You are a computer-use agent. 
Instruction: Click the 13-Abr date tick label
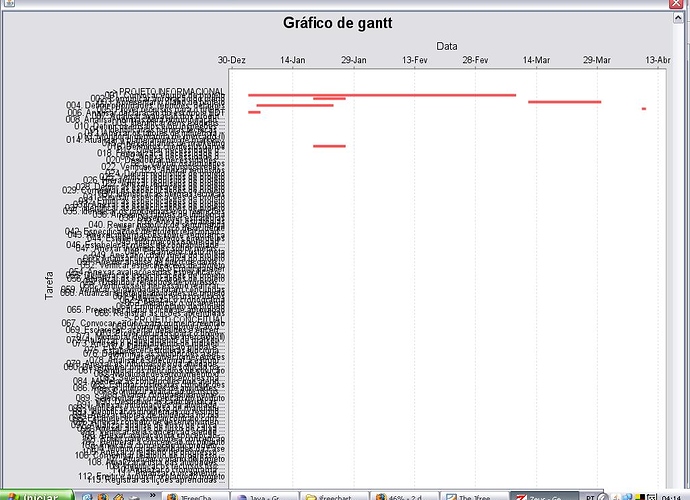[658, 60]
